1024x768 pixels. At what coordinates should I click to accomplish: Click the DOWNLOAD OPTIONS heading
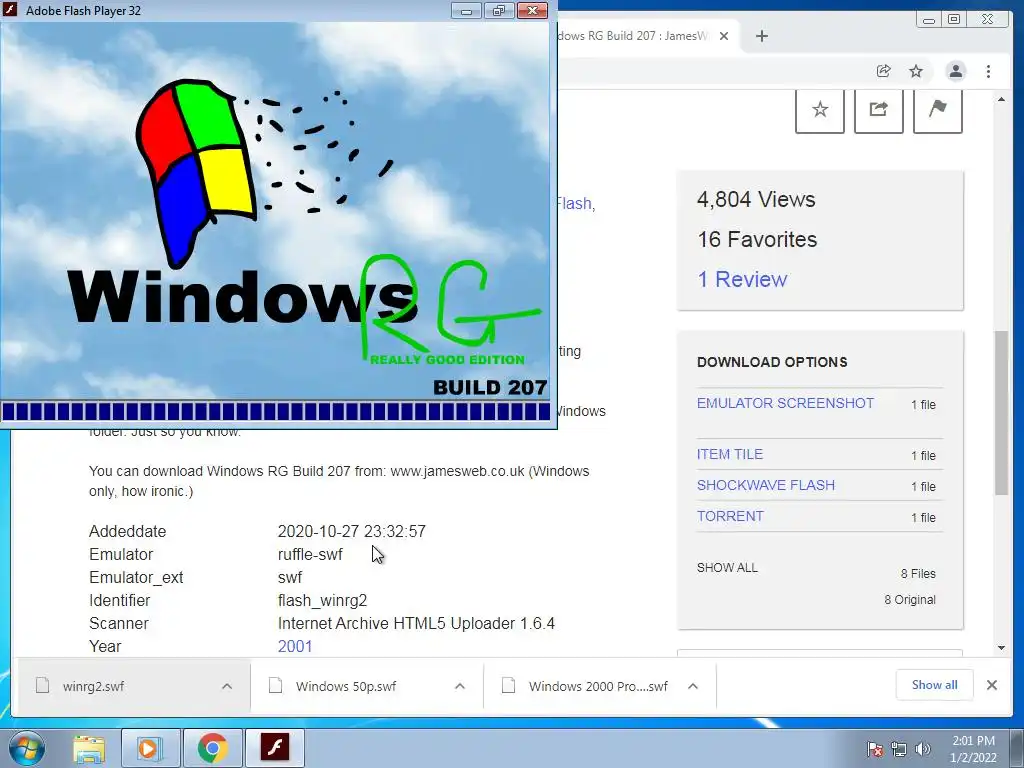[x=772, y=362]
